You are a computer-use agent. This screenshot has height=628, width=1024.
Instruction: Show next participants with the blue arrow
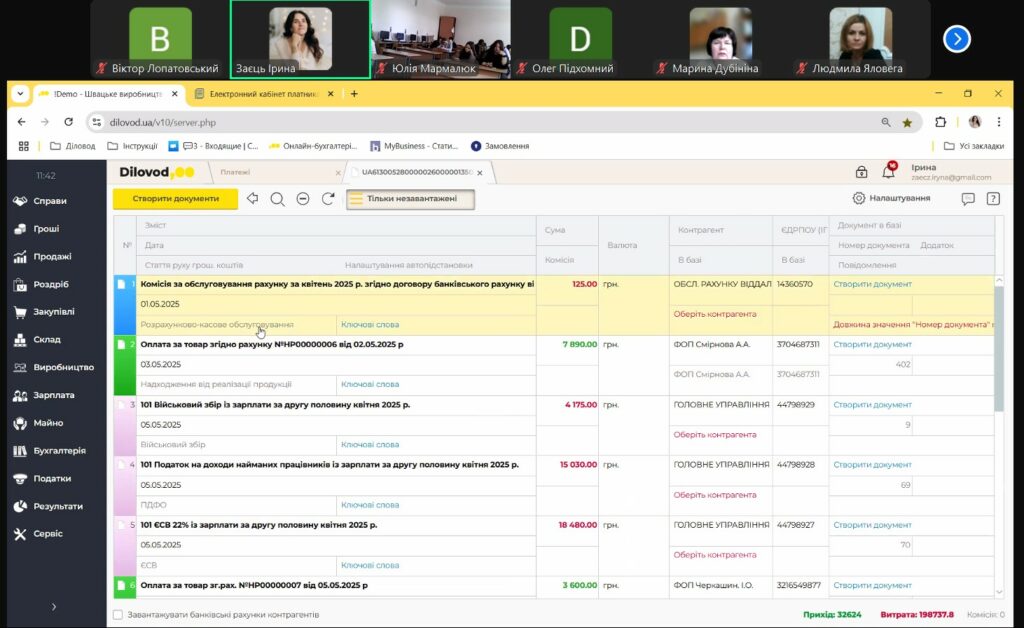(957, 39)
